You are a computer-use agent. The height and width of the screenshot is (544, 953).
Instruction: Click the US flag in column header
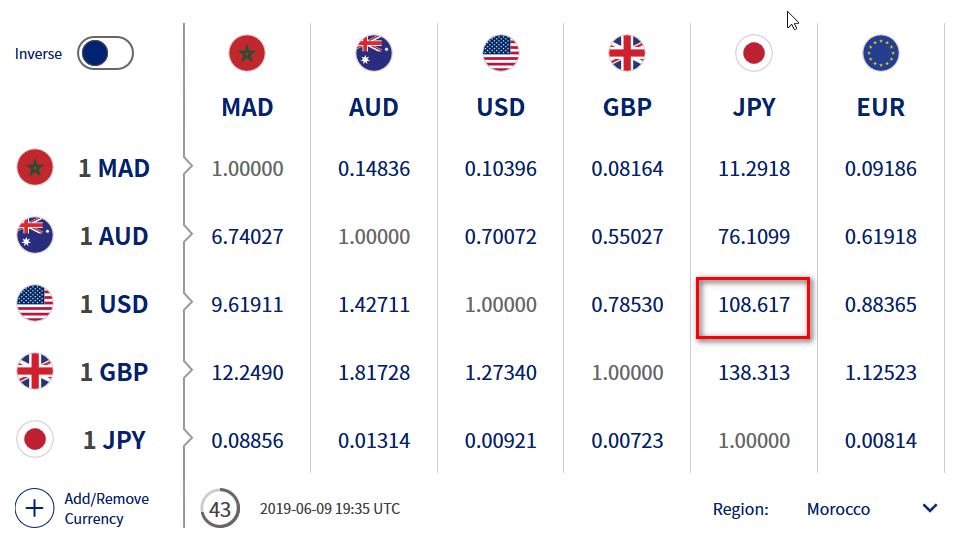[x=501, y=53]
